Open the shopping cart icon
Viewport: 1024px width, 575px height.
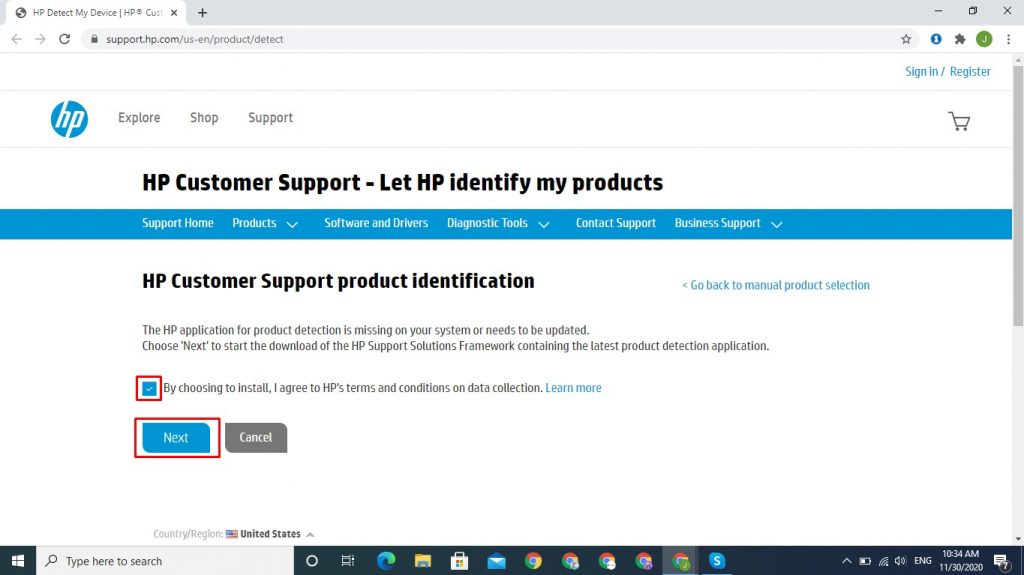click(958, 121)
